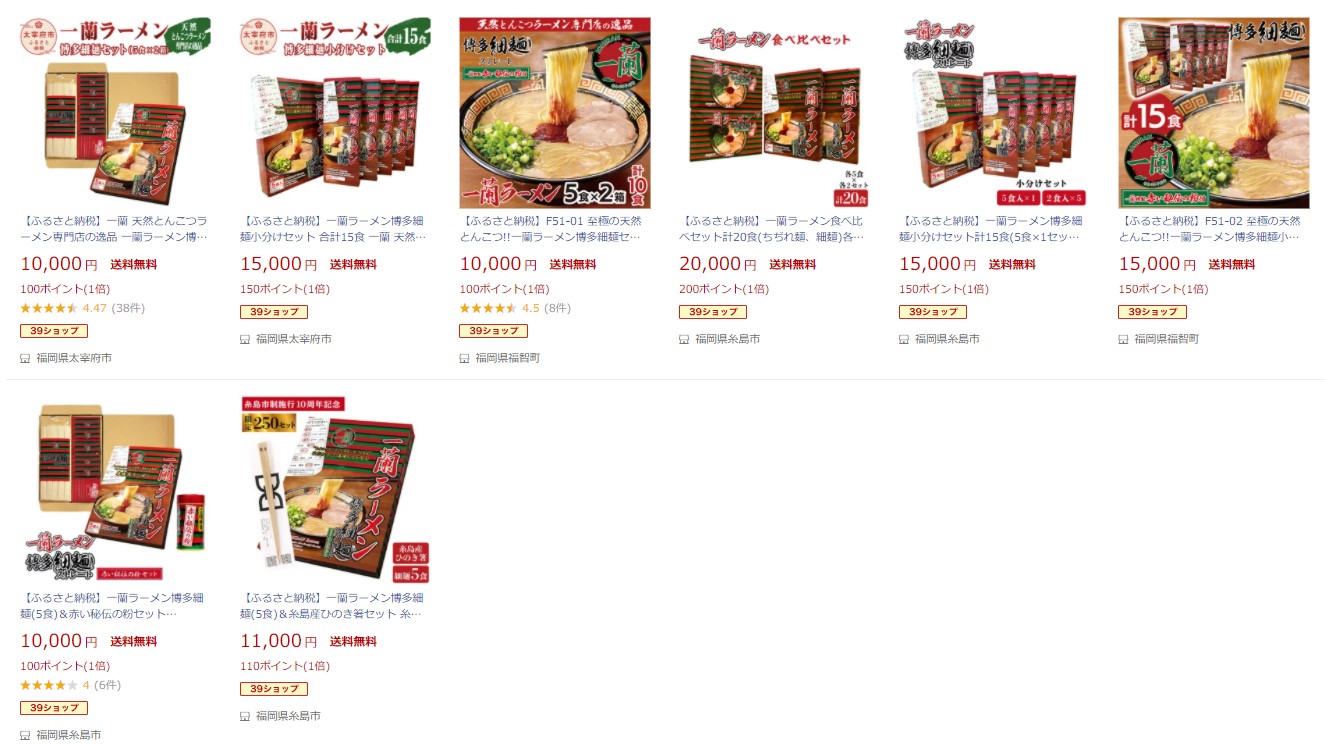Click the 39ショップ badge on the 11,000円 item
The width and height of the screenshot is (1325, 744).
tap(274, 689)
